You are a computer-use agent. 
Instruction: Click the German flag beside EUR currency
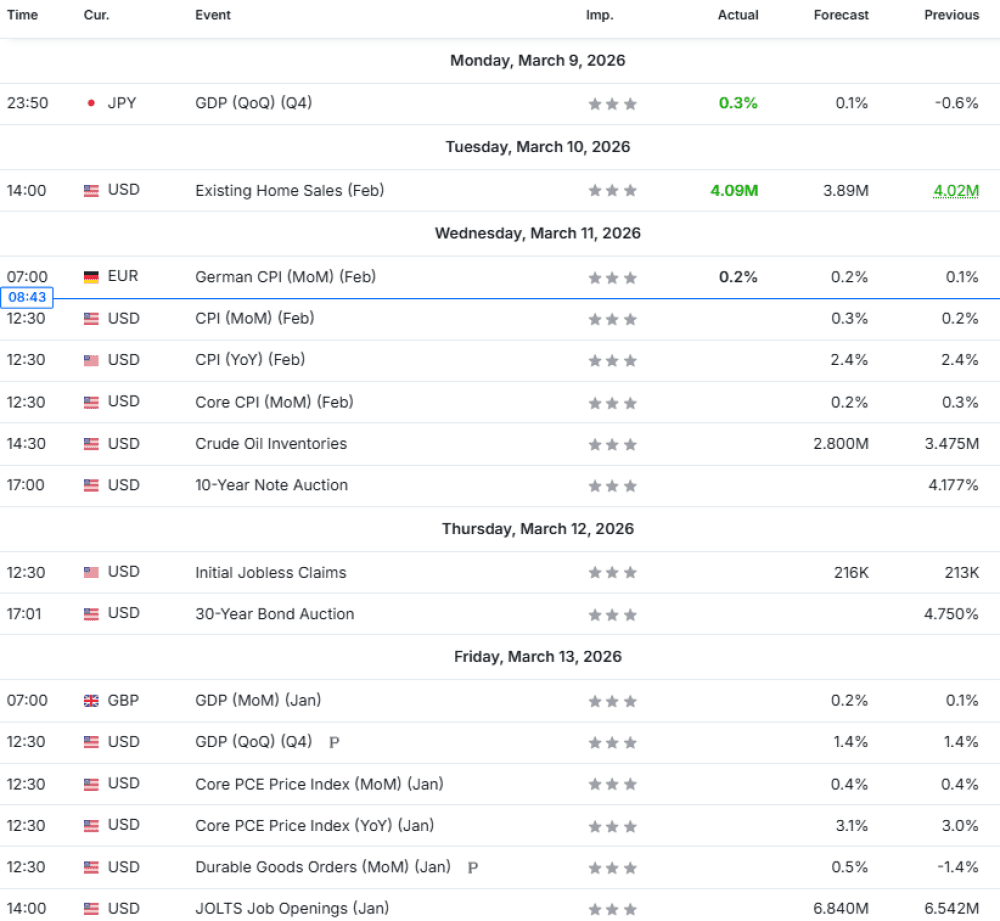click(x=89, y=277)
